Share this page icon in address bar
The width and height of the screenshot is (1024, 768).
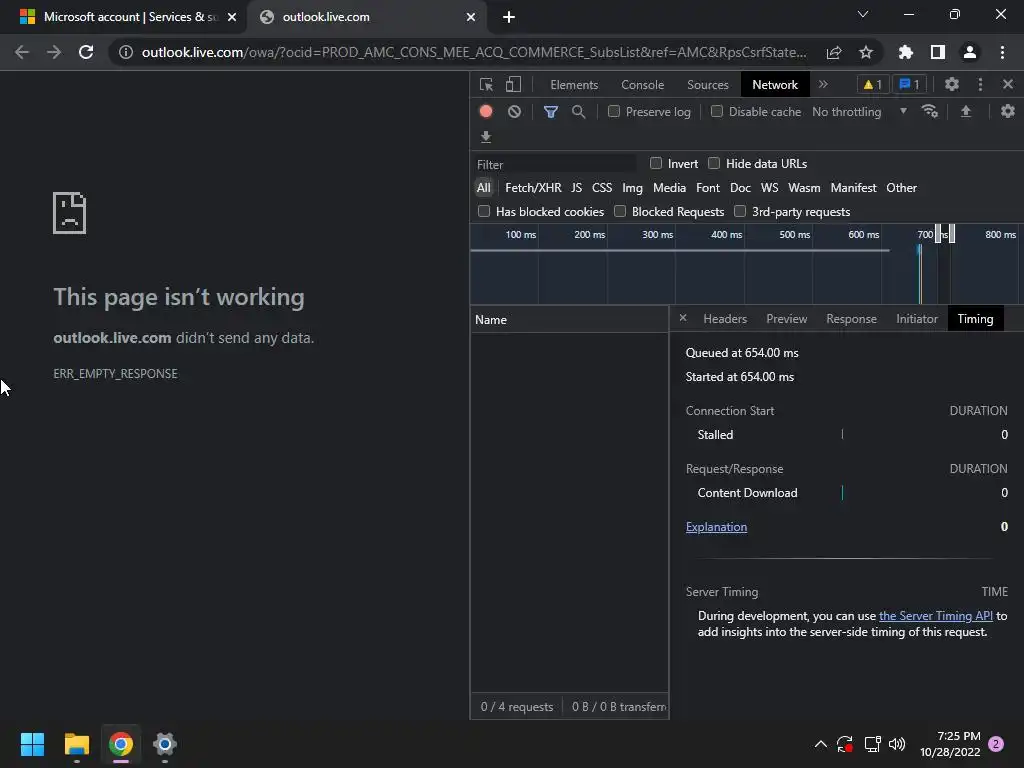click(x=834, y=52)
